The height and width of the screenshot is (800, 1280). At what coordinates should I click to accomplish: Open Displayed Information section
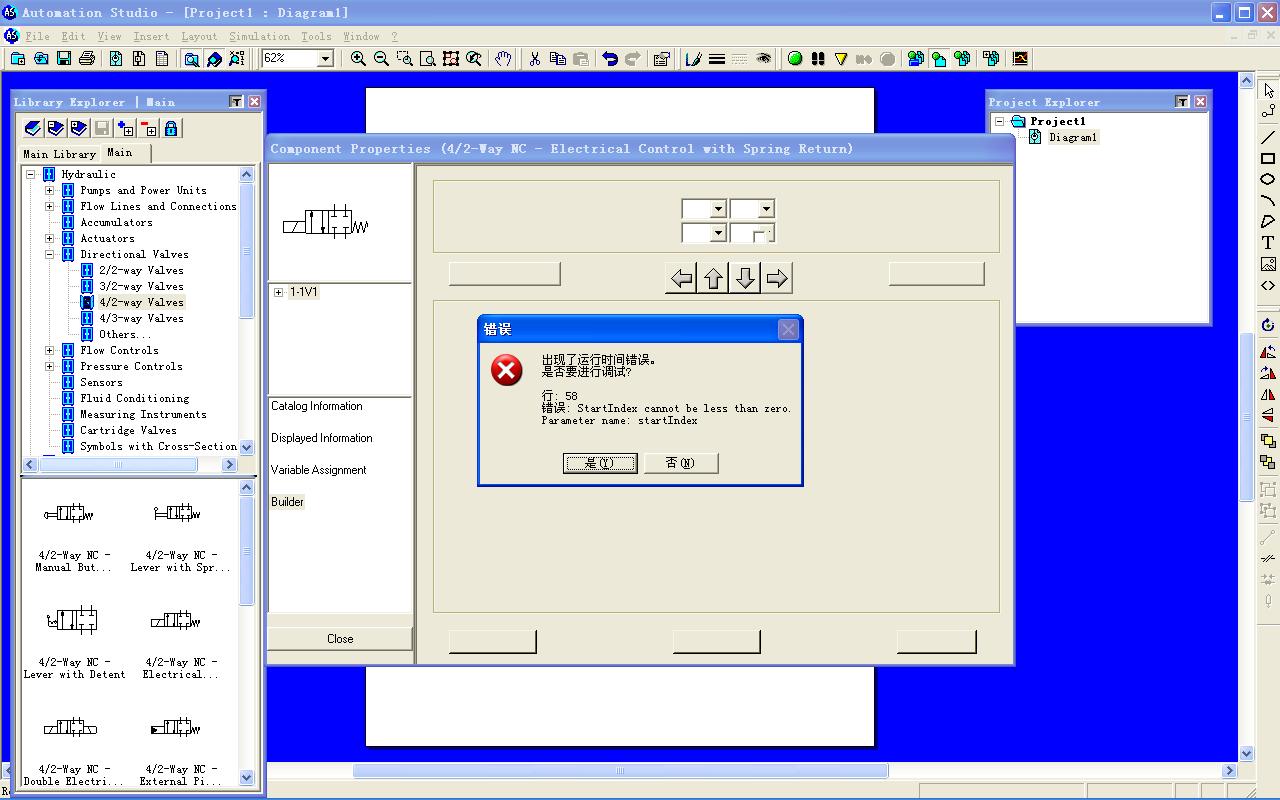[x=322, y=438]
